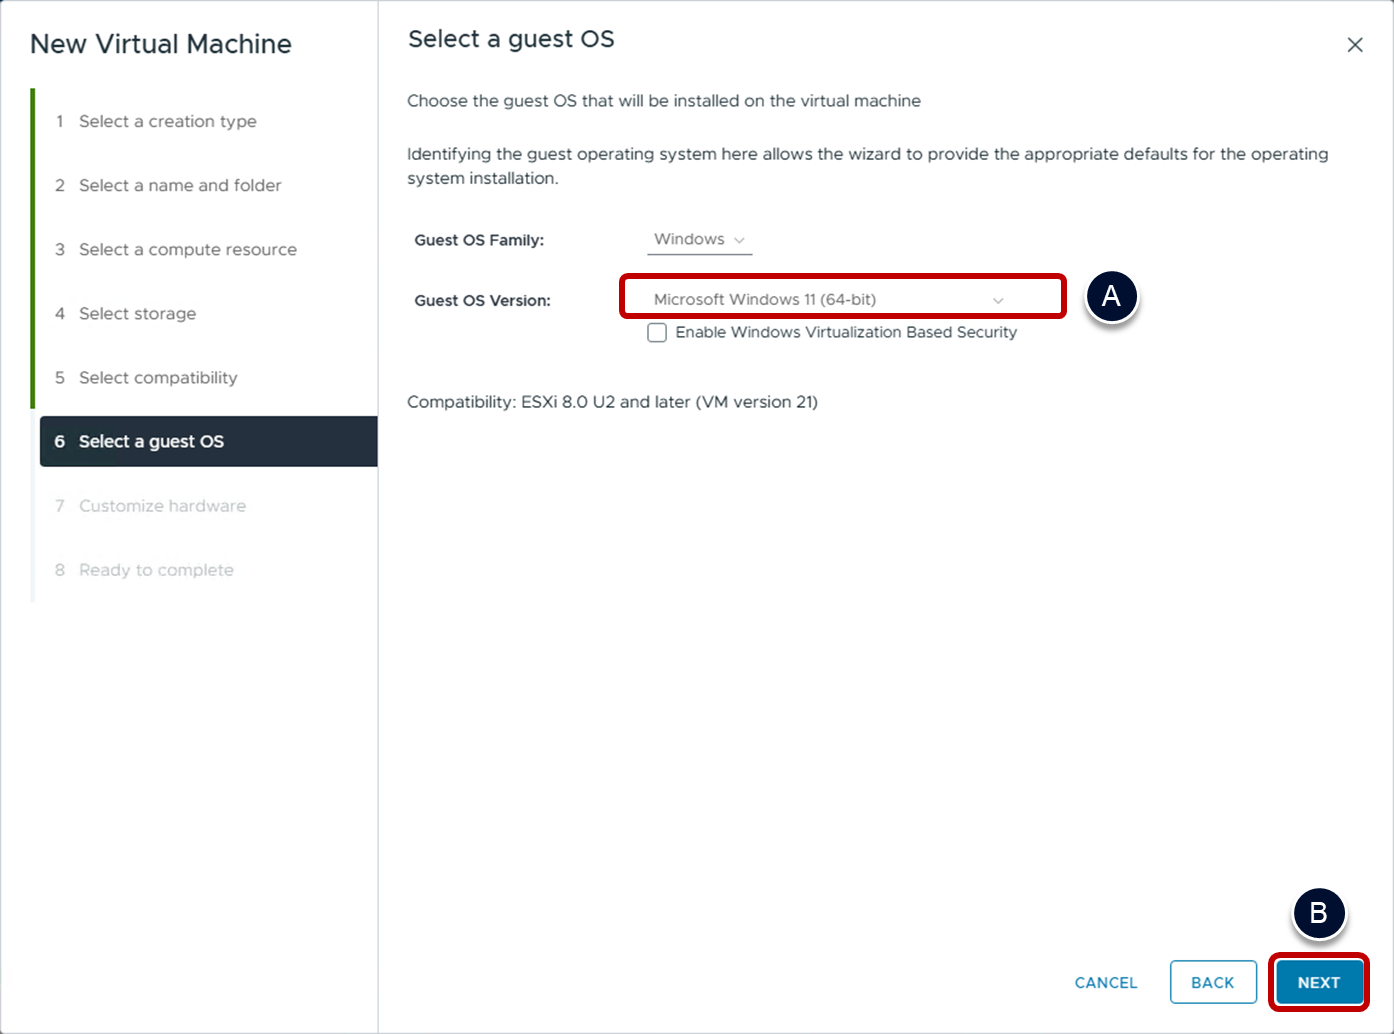The image size is (1394, 1034).
Task: Navigate to the Select compatibility step
Action: click(x=158, y=377)
